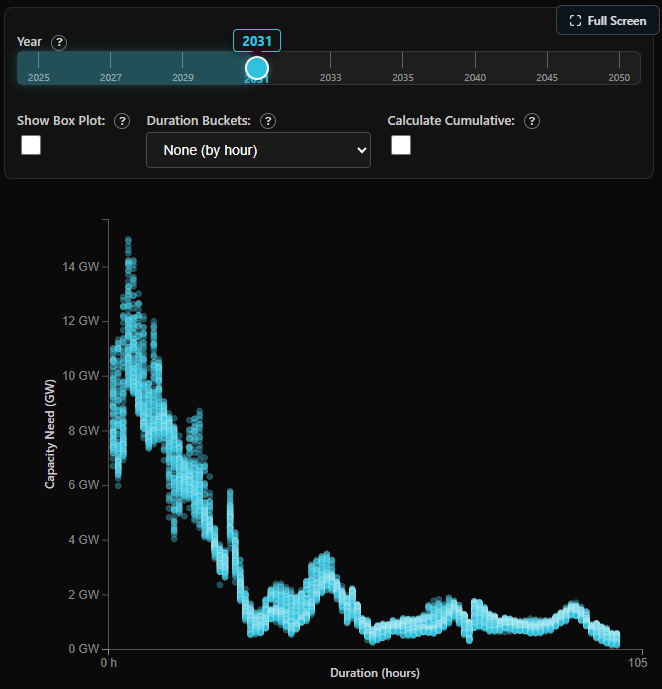662x689 pixels.
Task: Click the Show Box Plot help icon
Action: click(122, 121)
